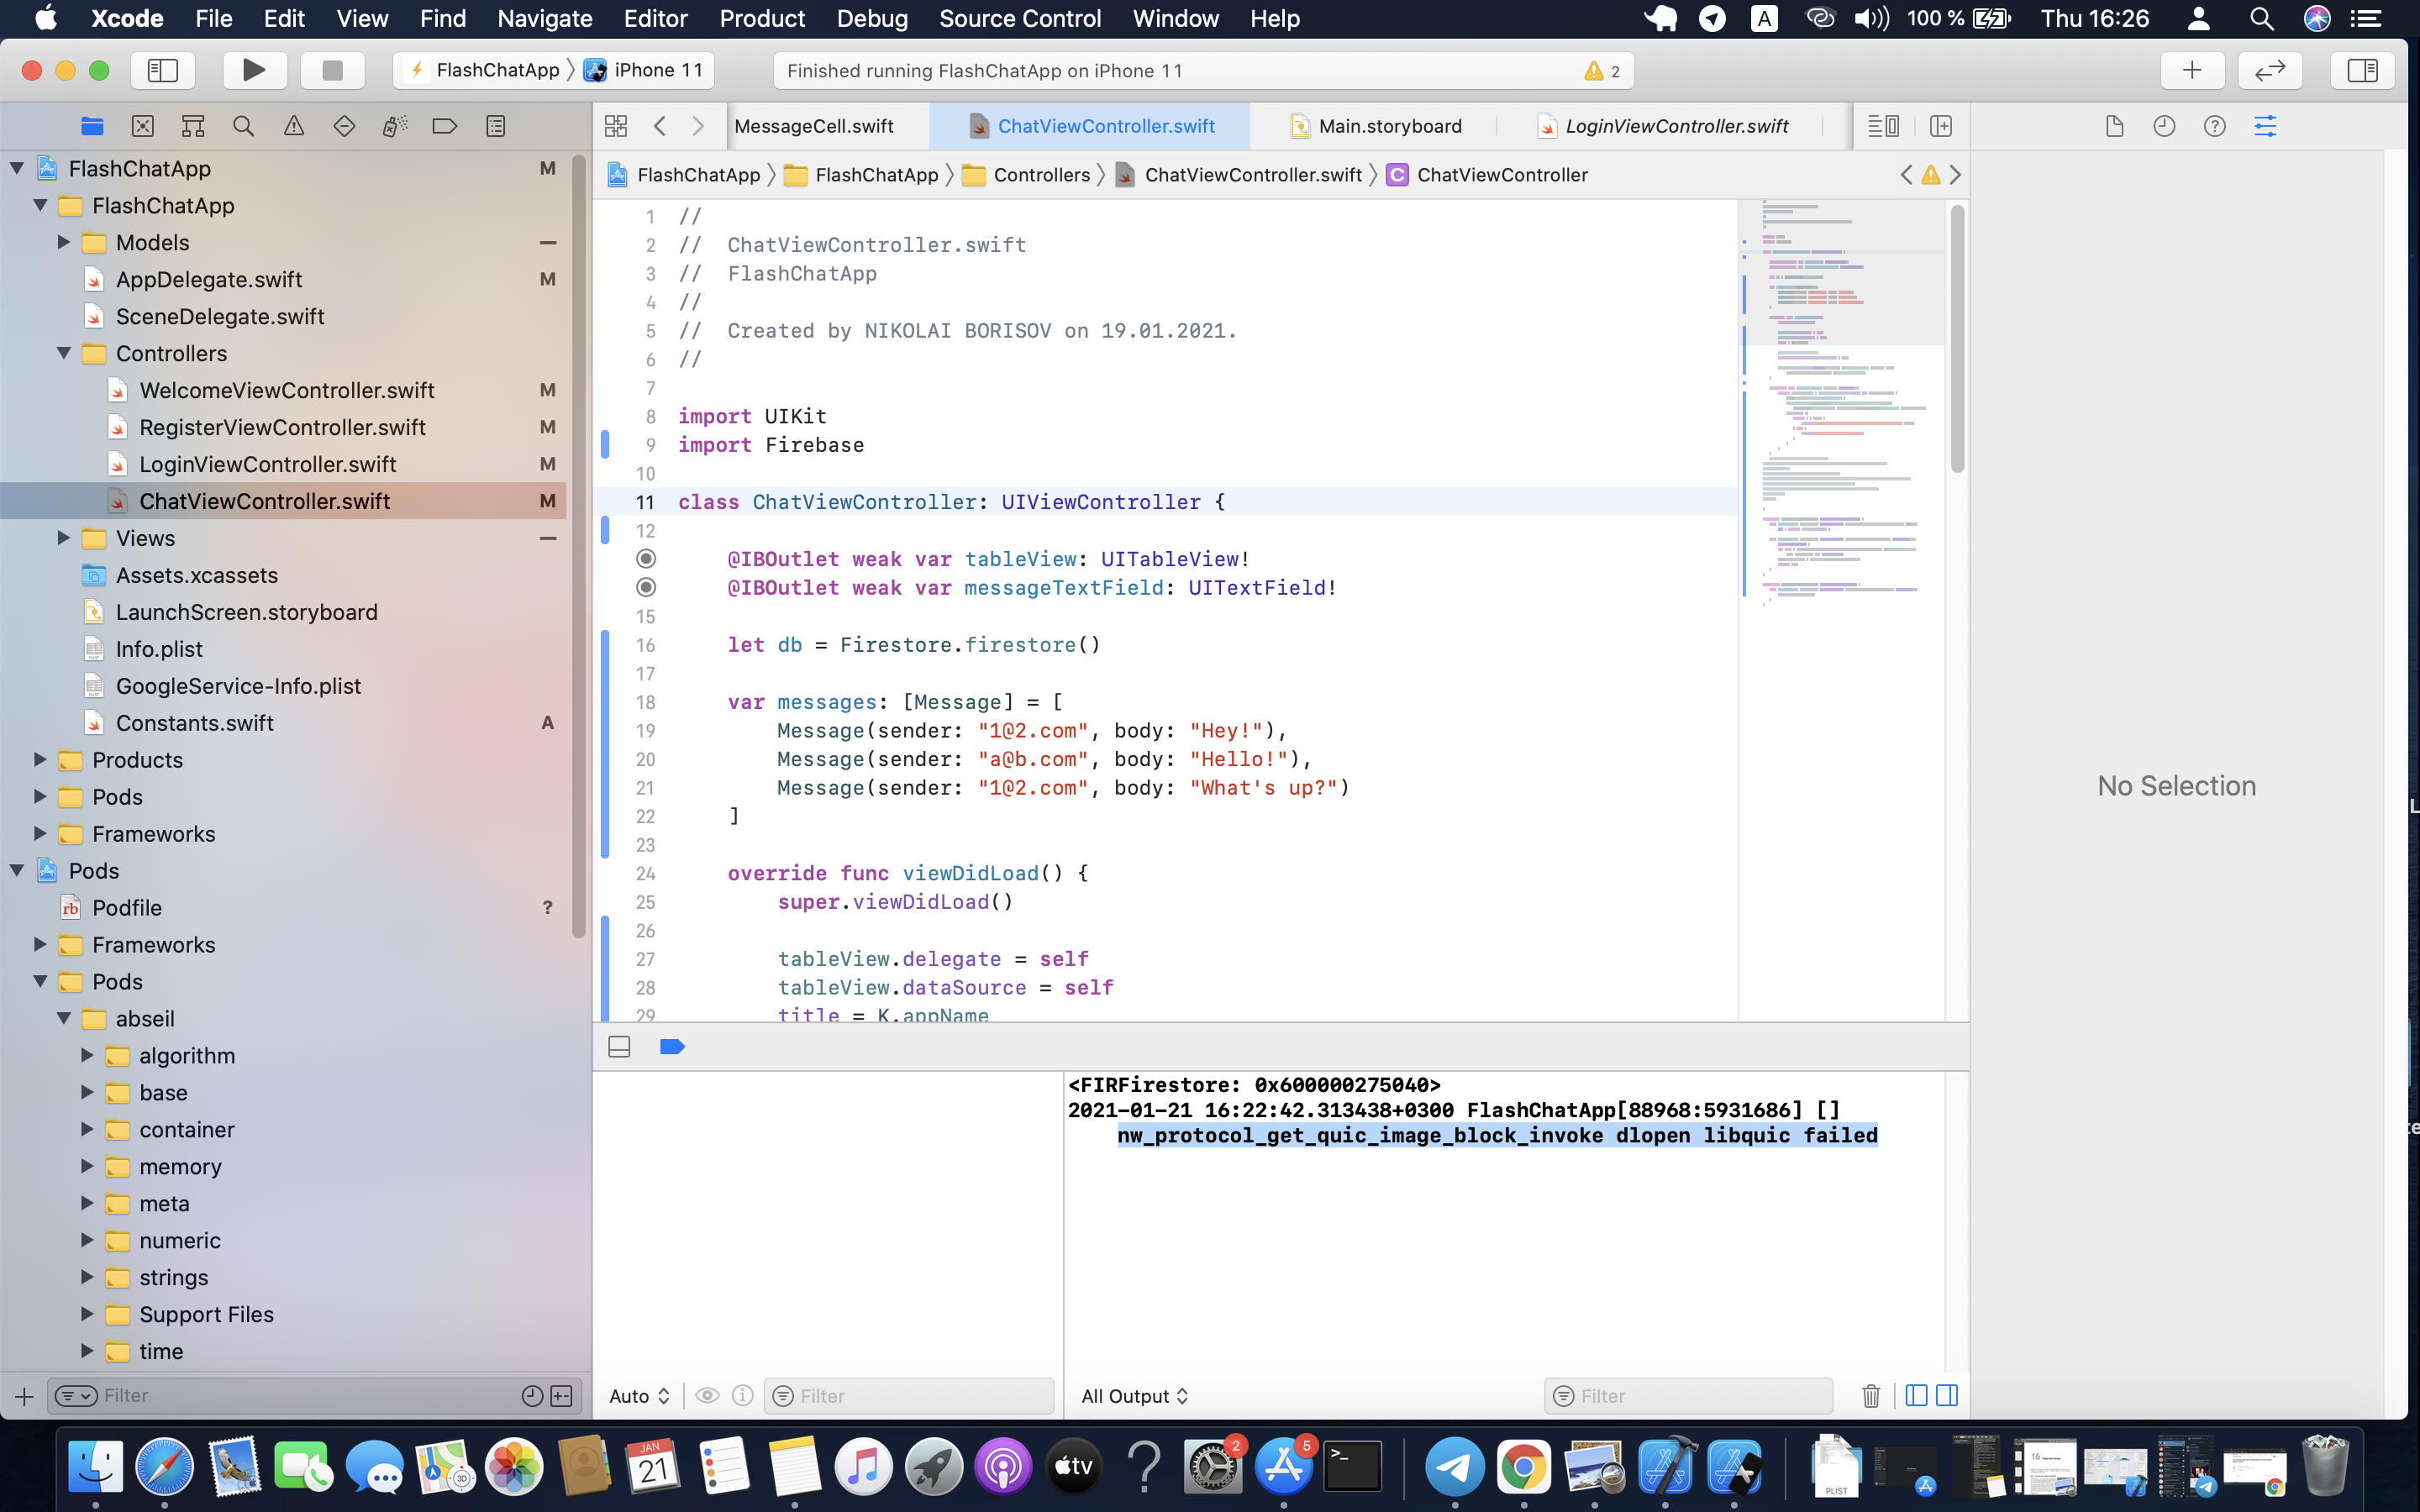The image size is (2420, 1512).
Task: Toggle the variables view pane
Action: click(1916, 1396)
